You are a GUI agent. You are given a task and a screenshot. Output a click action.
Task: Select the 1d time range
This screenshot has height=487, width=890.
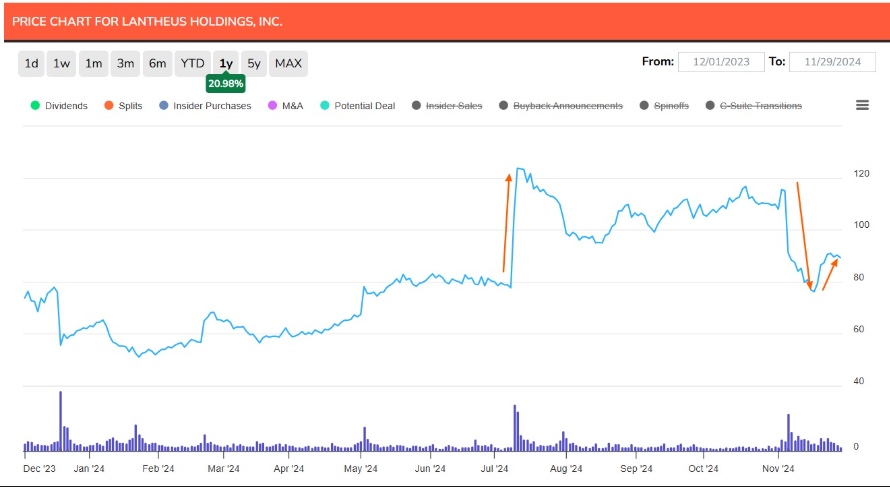(32, 64)
